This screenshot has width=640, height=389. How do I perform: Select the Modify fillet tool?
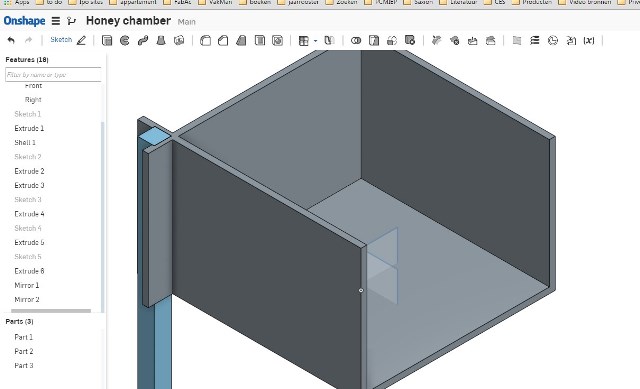[x=436, y=40]
